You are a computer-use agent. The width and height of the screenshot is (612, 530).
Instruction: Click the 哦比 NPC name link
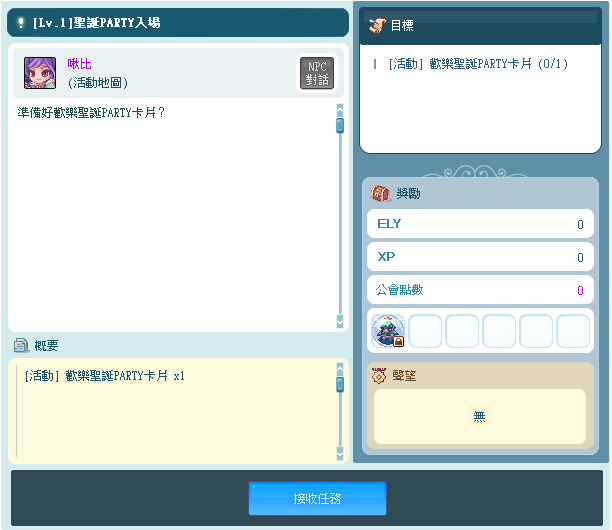pyautogui.click(x=79, y=64)
